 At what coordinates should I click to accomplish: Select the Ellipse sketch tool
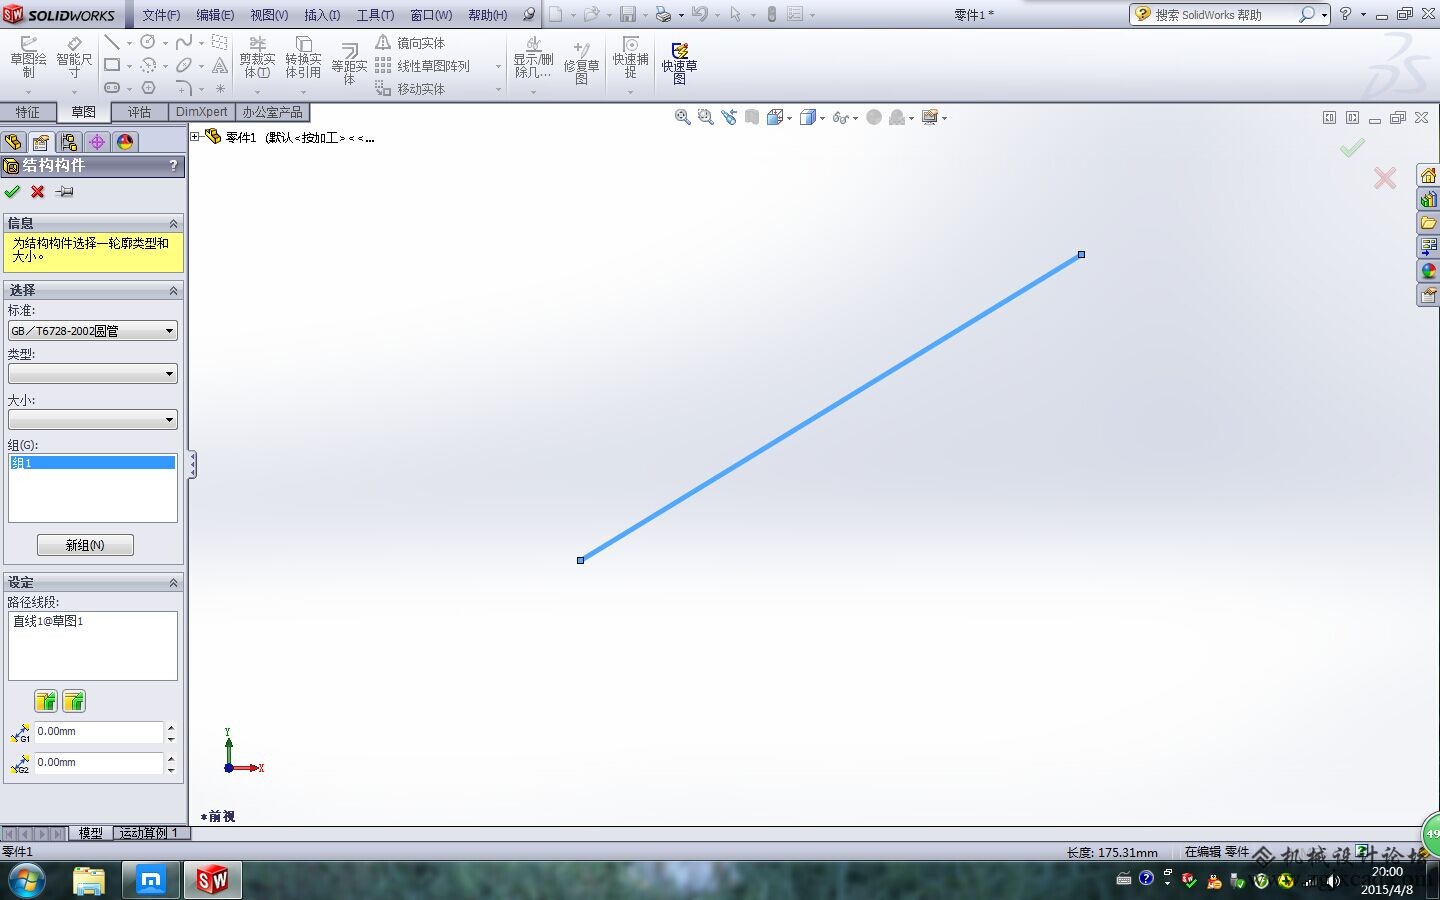tap(184, 65)
